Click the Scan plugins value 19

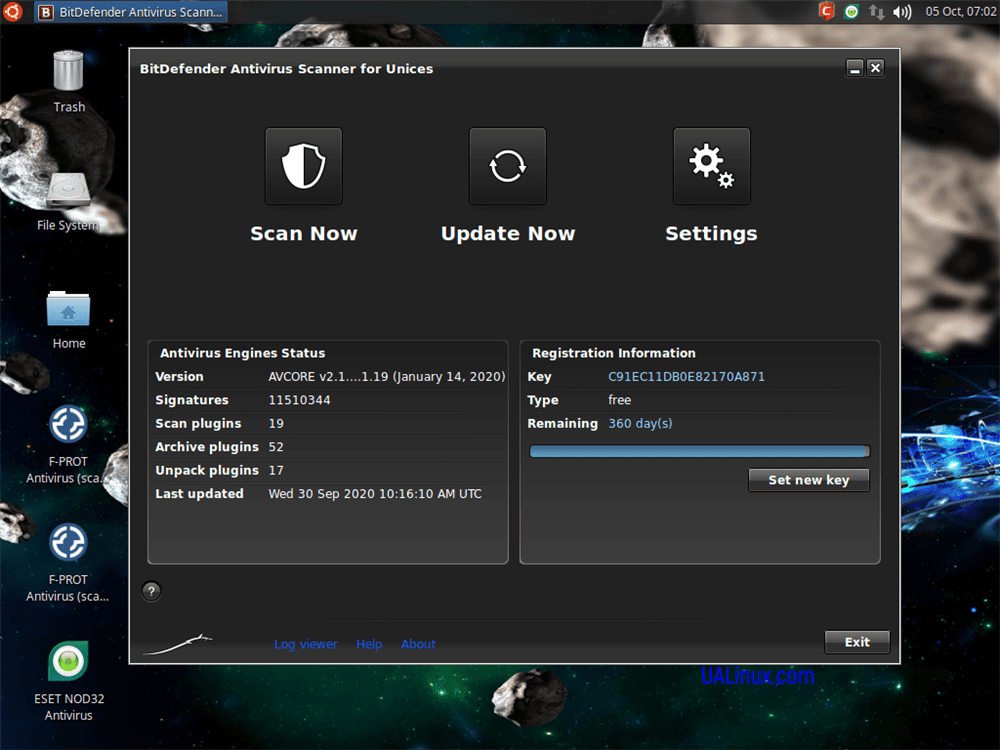coord(276,423)
